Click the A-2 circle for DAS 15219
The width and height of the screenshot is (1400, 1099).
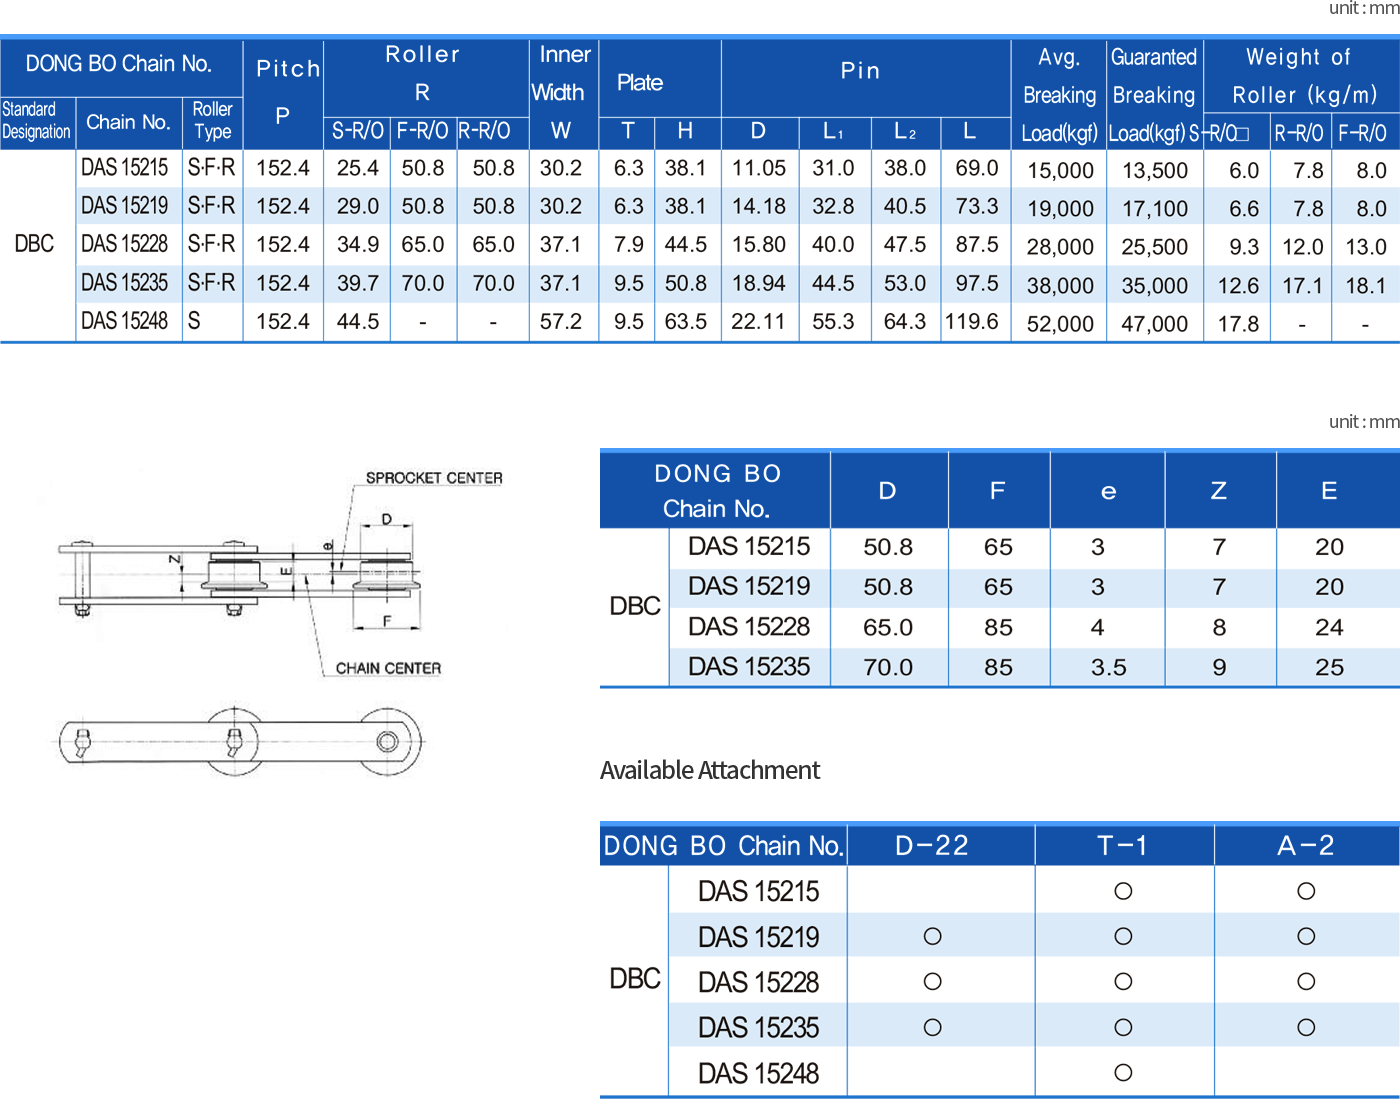(1306, 937)
